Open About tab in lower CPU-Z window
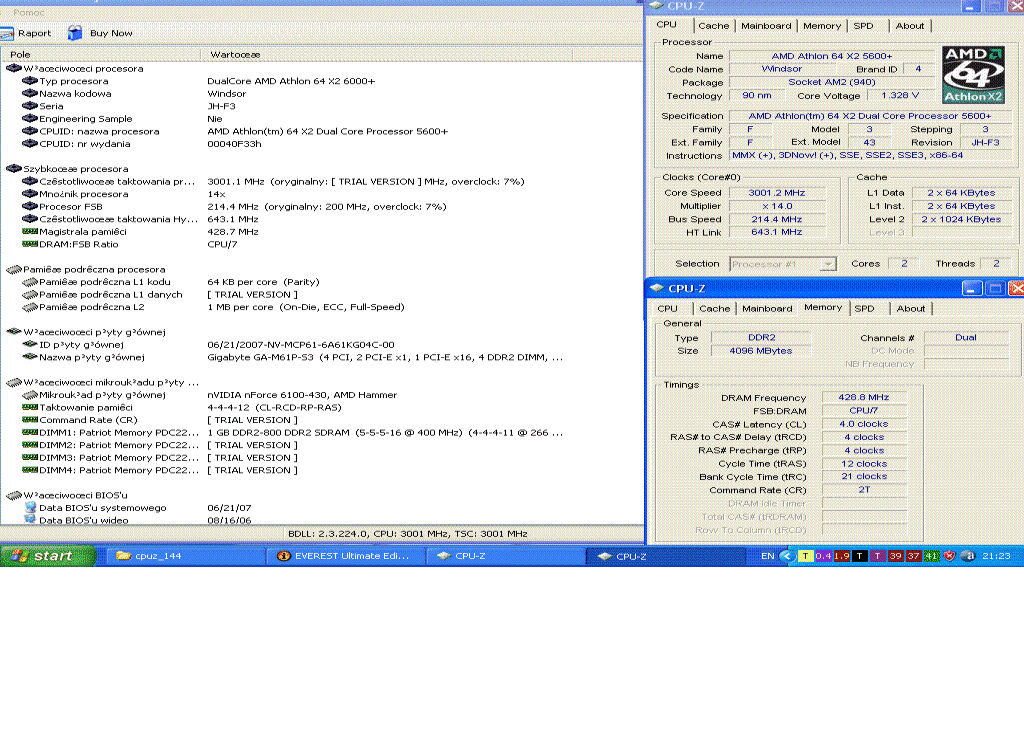This screenshot has height=756, width=1024. 910,308
